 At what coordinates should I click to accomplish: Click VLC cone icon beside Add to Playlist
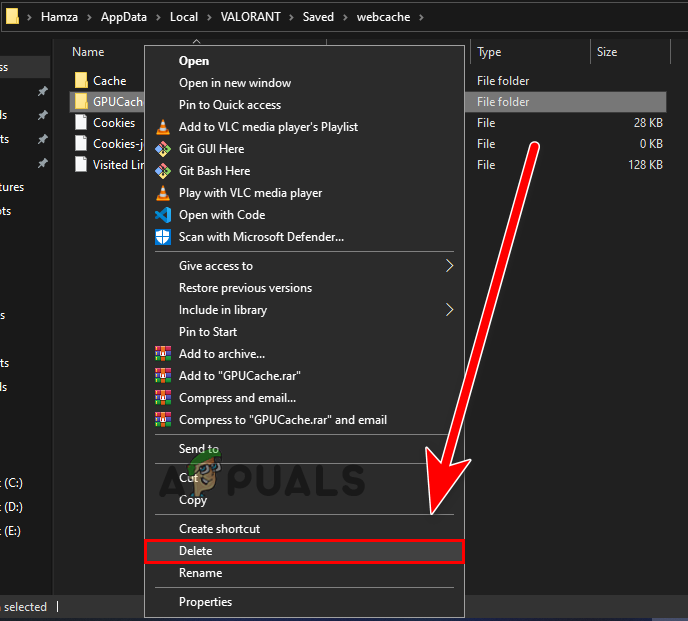click(x=163, y=127)
